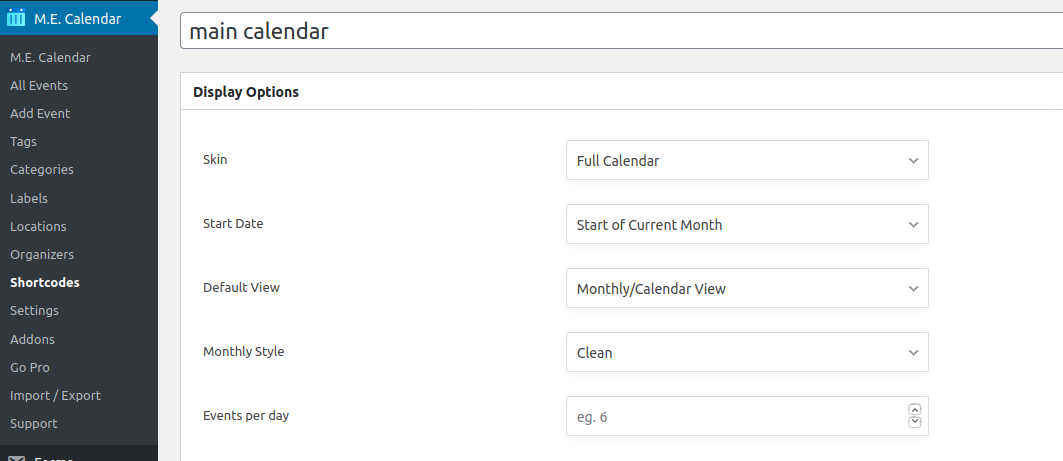Open M.E. Calendar Settings
The image size is (1063, 461).
(x=35, y=310)
